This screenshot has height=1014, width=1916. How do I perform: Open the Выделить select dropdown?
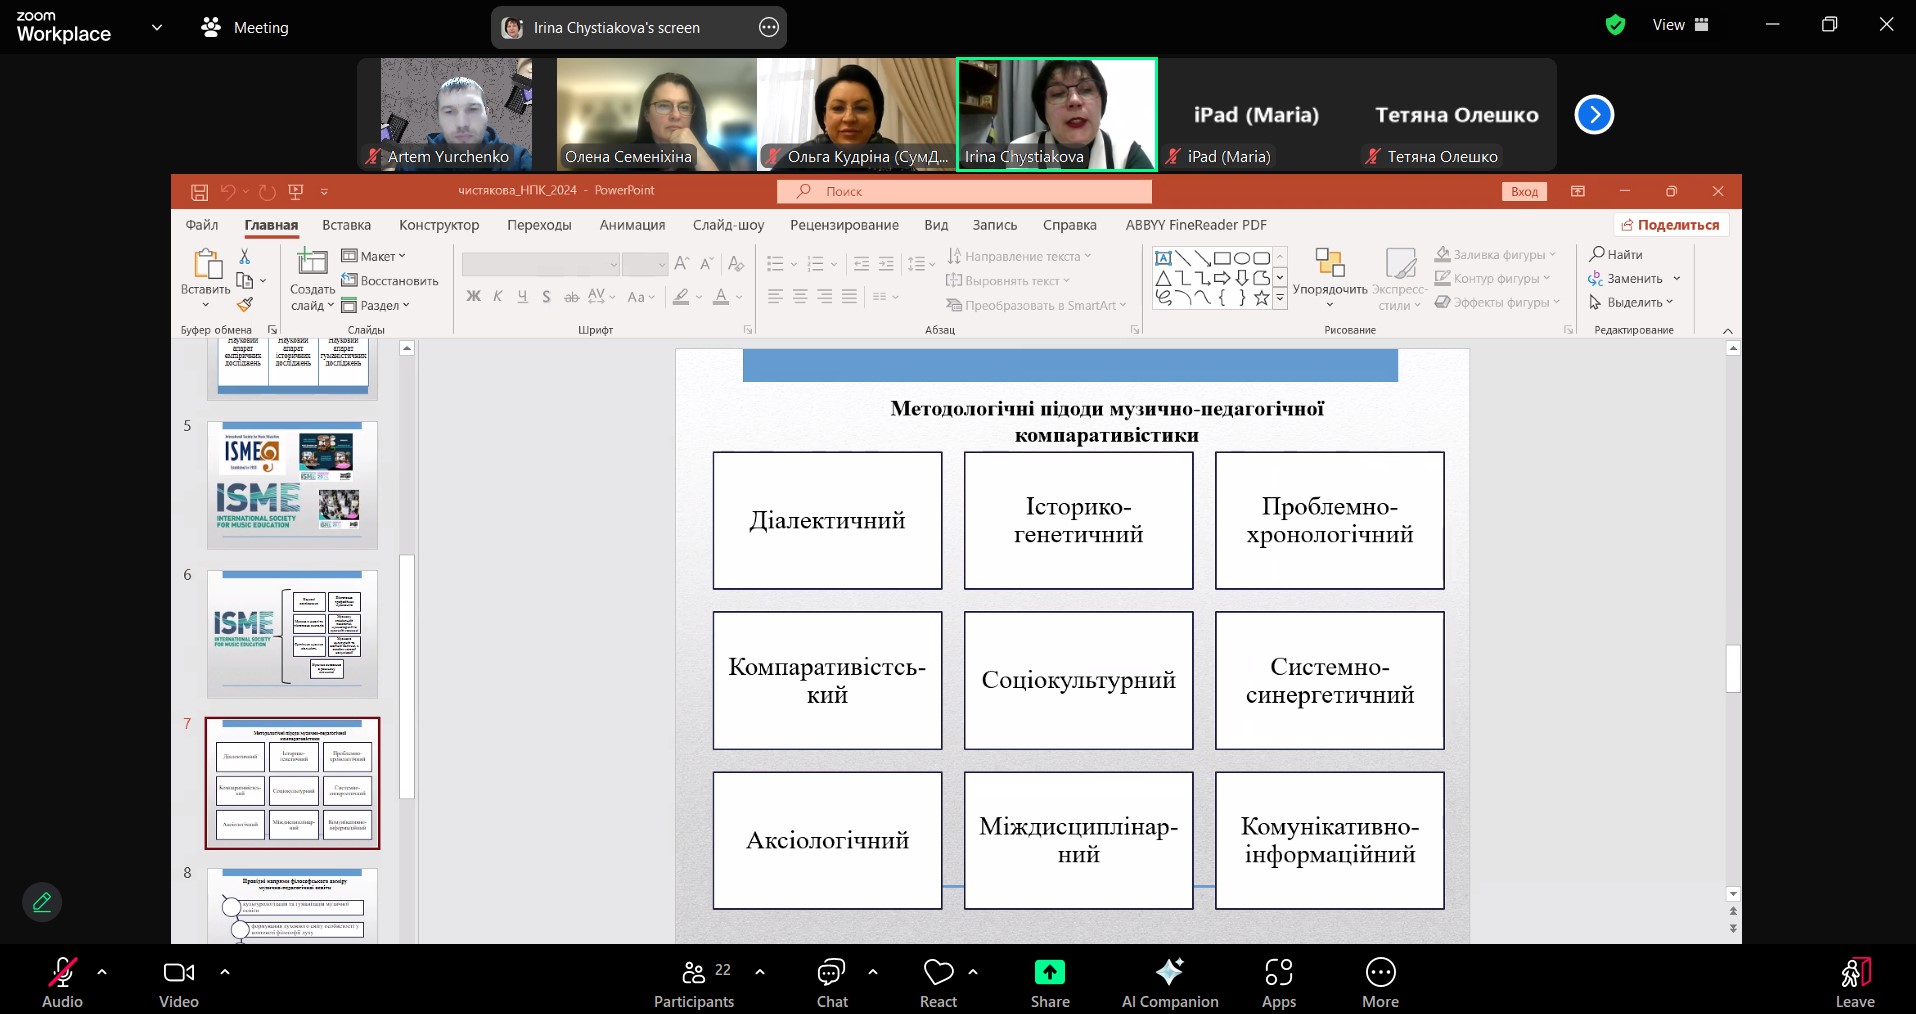(1631, 303)
